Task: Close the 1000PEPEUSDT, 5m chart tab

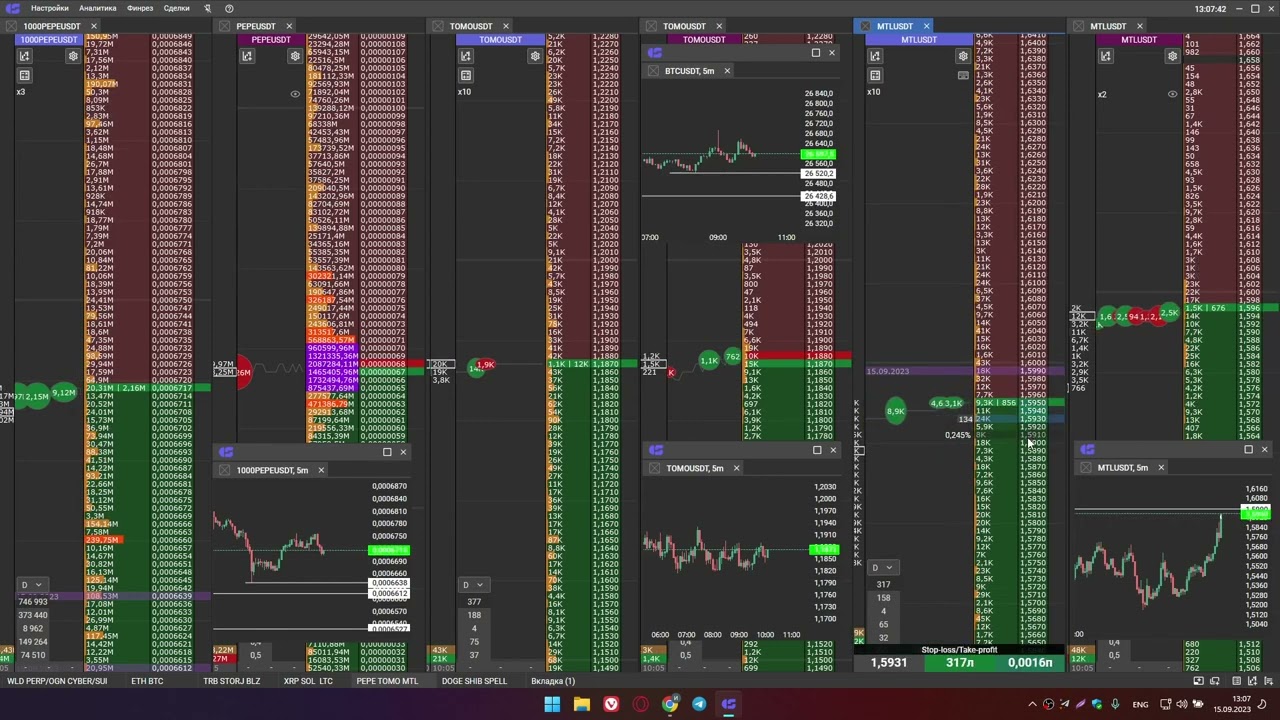Action: coord(321,470)
